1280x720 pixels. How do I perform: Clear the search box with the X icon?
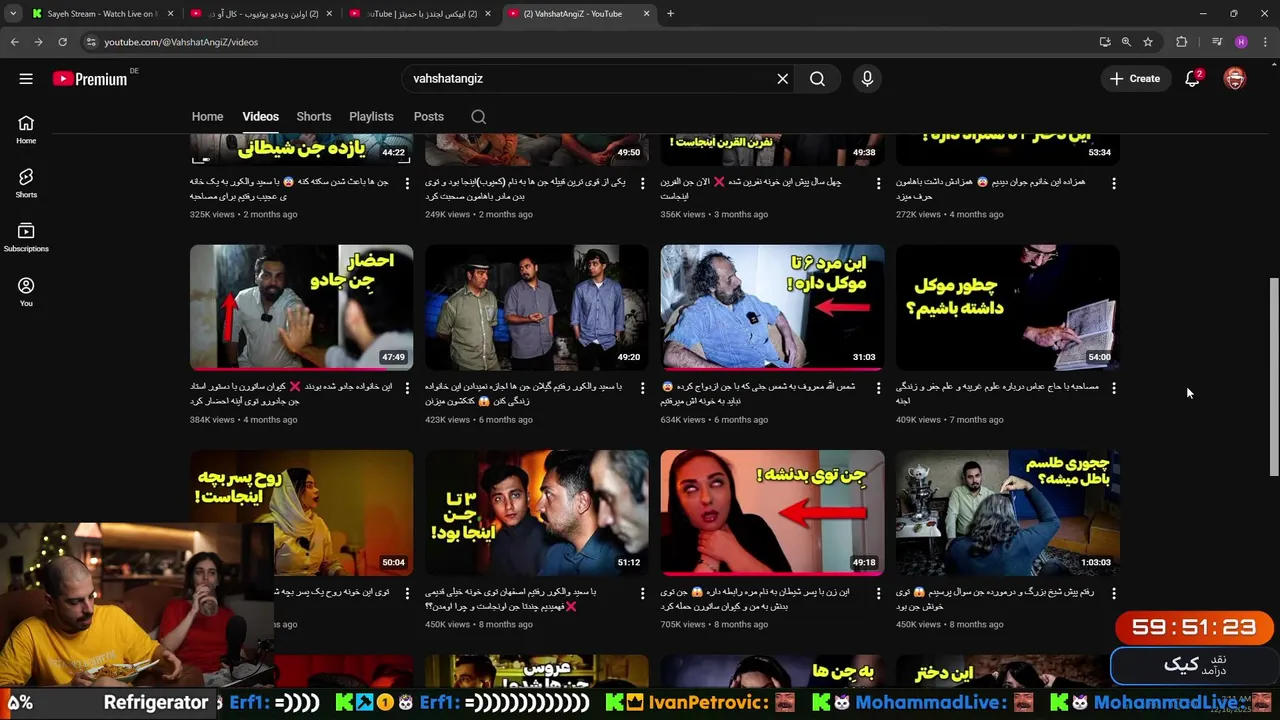point(783,79)
